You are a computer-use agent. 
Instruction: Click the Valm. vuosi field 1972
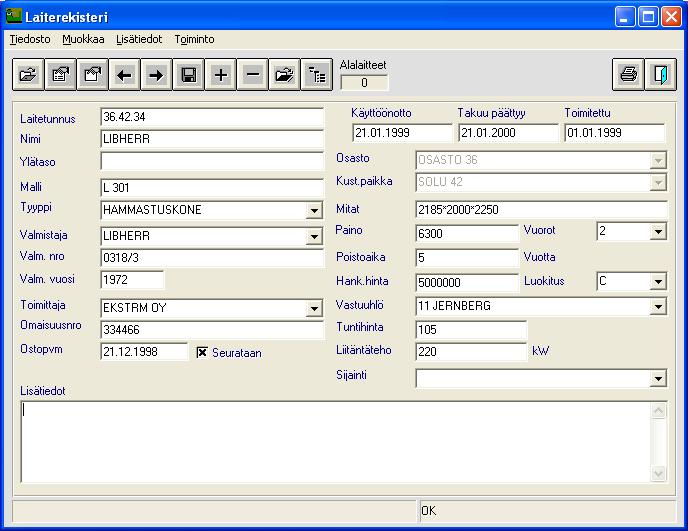click(132, 280)
